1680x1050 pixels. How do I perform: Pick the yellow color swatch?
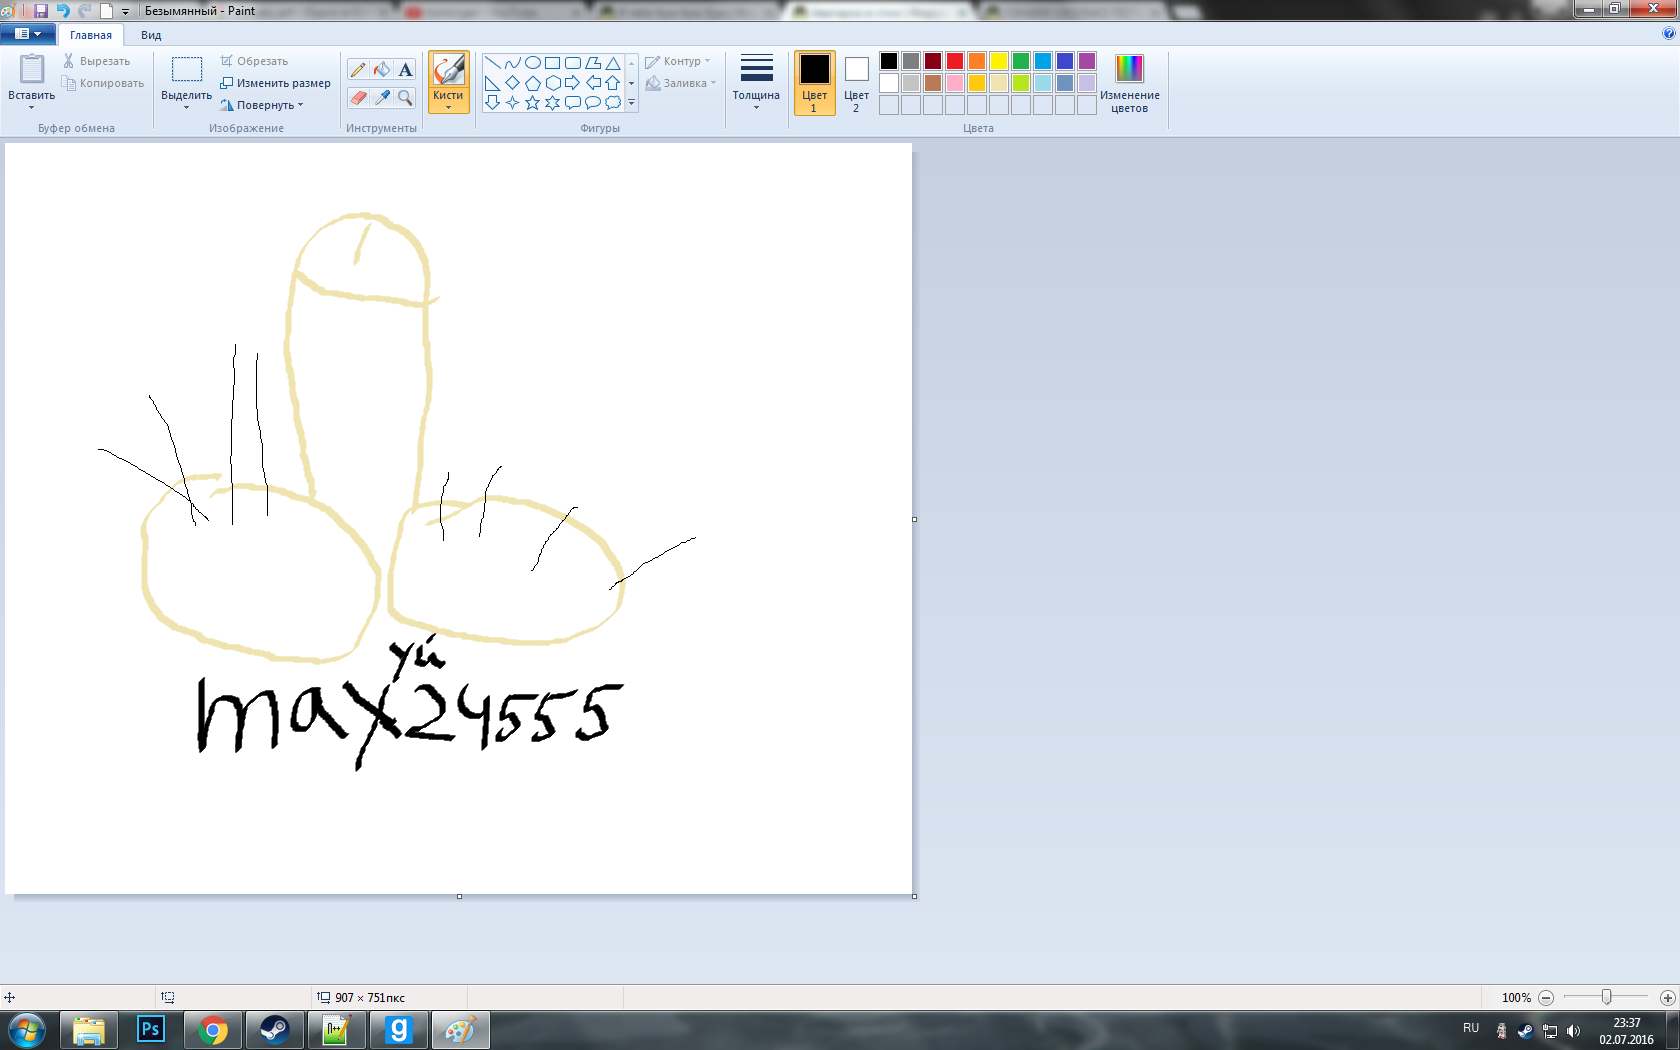[x=999, y=61]
